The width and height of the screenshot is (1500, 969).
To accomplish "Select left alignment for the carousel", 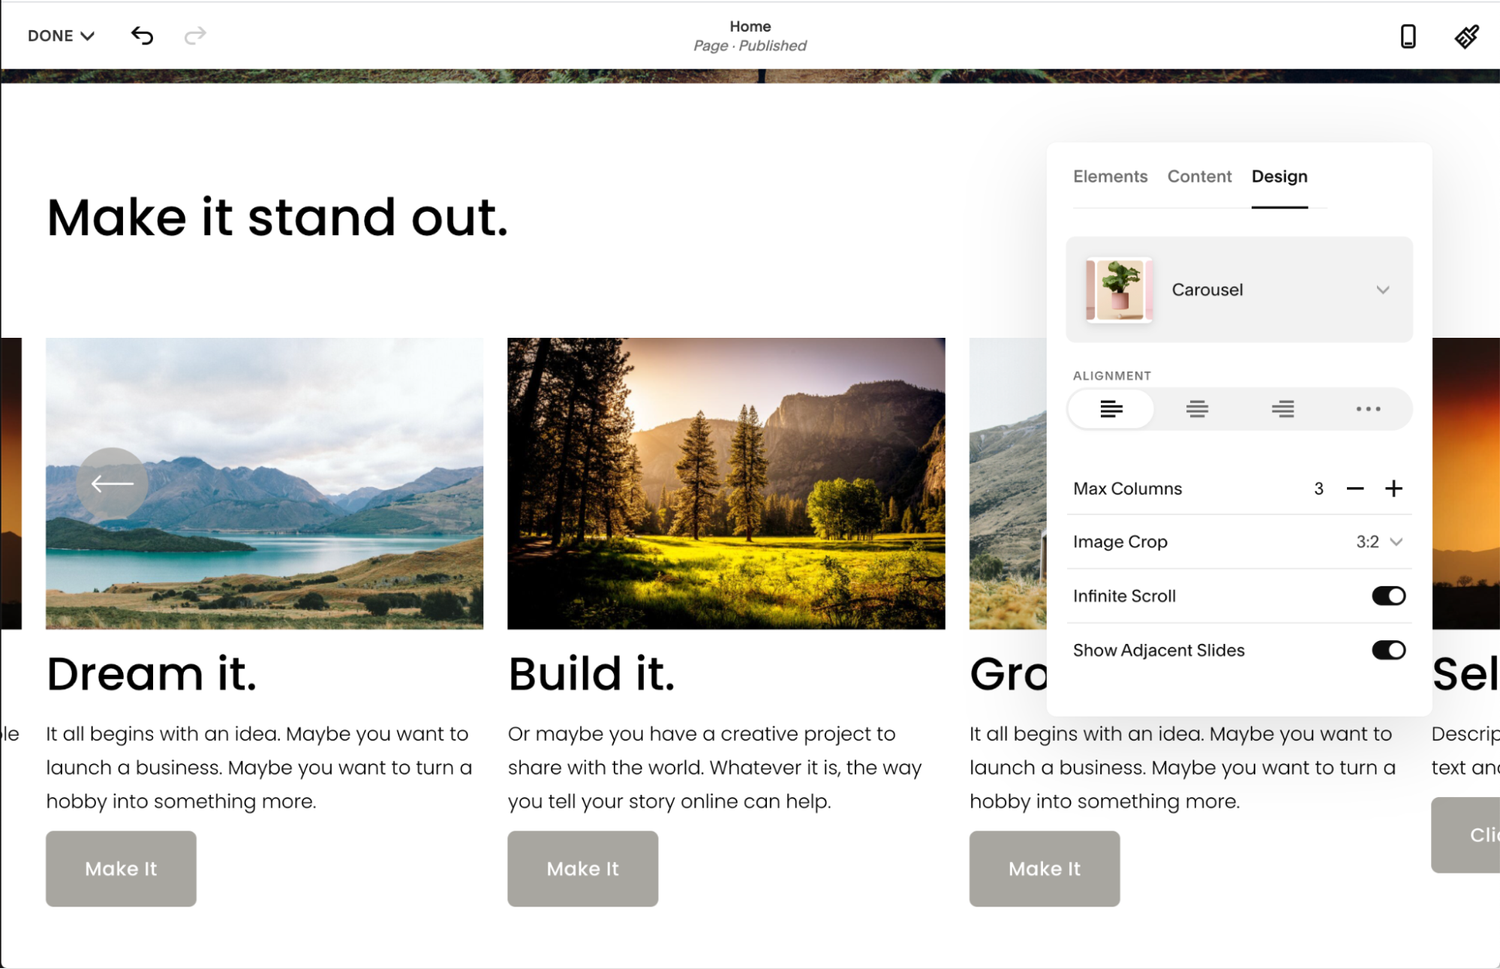I will [1110, 409].
